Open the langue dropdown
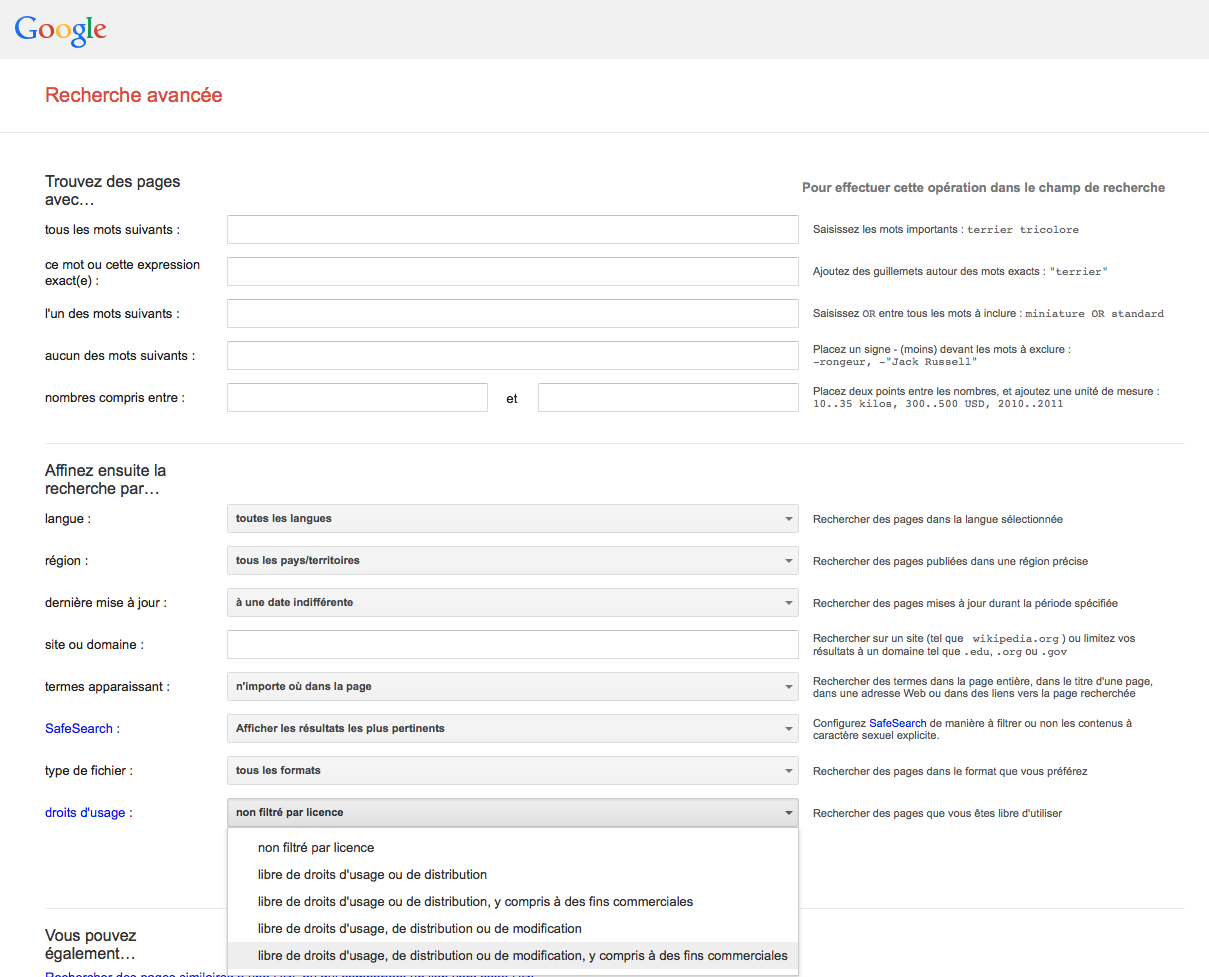Viewport: 1209px width, 977px height. click(x=512, y=519)
